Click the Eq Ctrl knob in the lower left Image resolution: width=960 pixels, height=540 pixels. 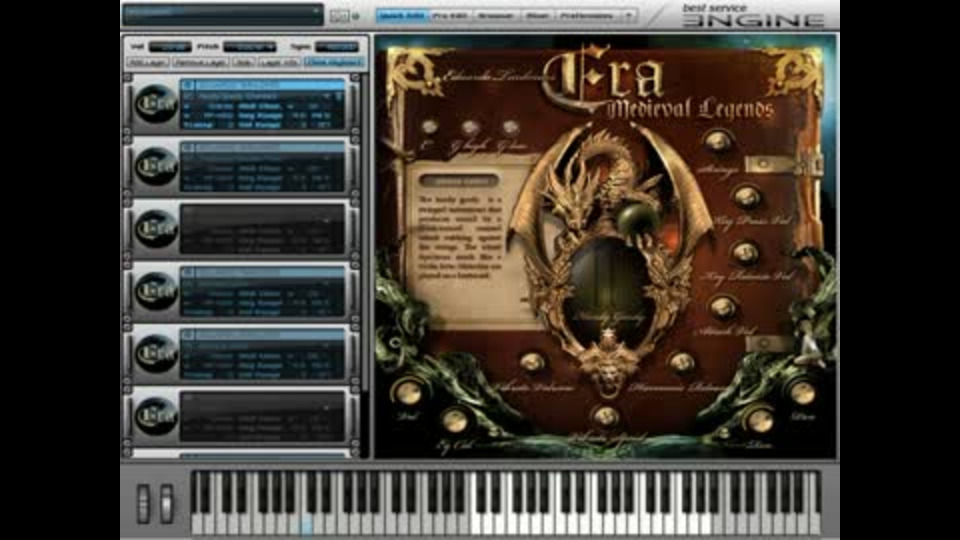coord(455,421)
